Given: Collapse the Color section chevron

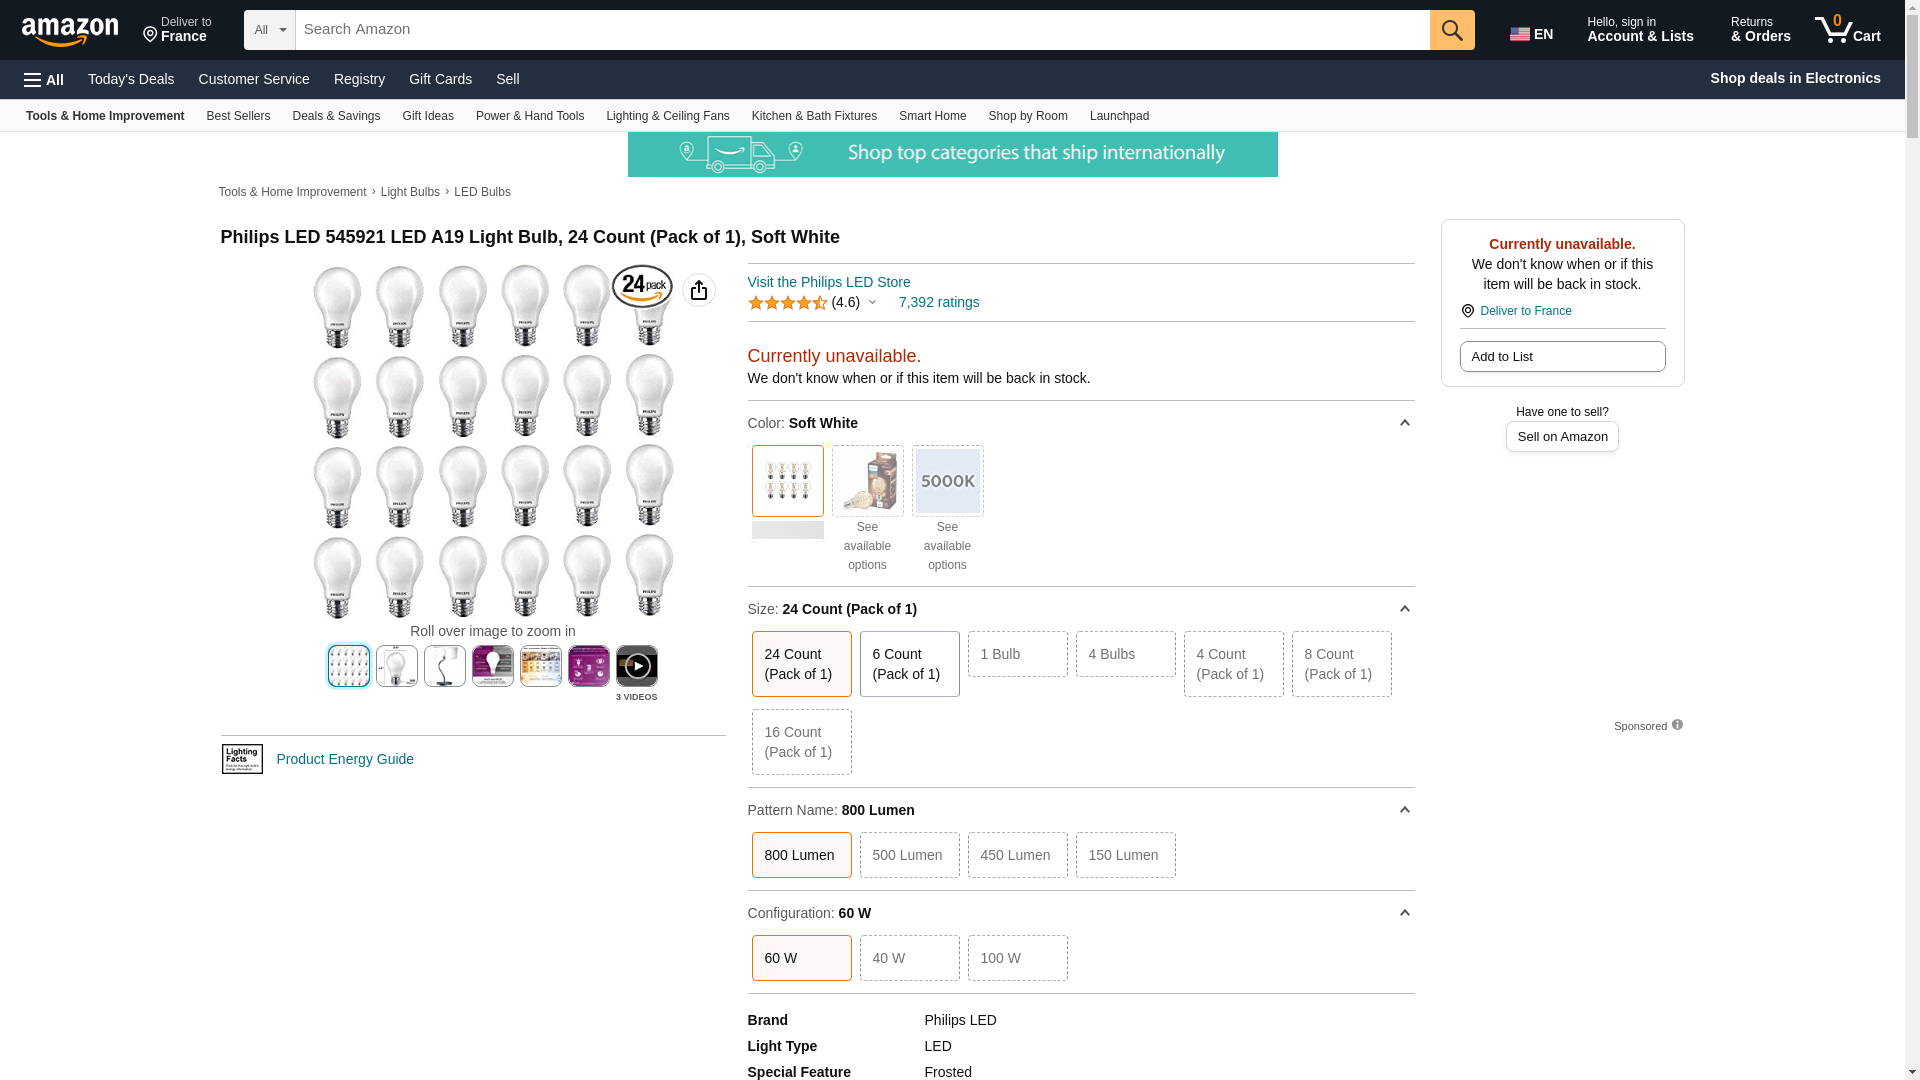Looking at the screenshot, I should point(1404,423).
